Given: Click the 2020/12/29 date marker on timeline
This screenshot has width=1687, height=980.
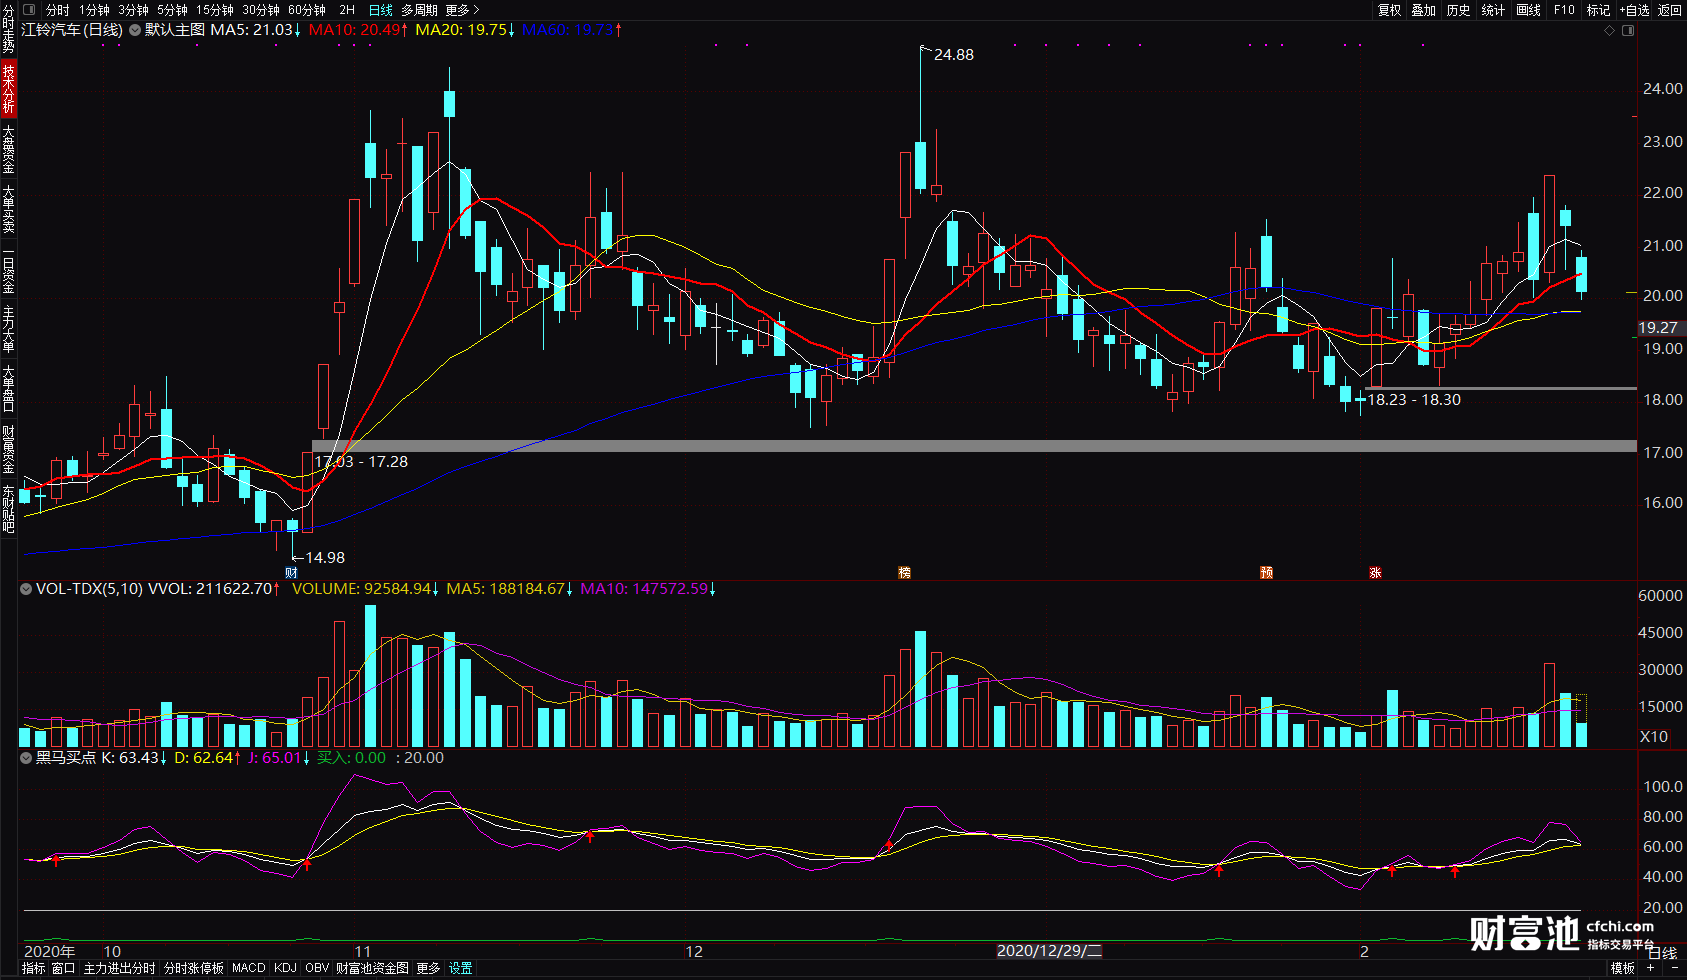Looking at the screenshot, I should coord(1049,951).
